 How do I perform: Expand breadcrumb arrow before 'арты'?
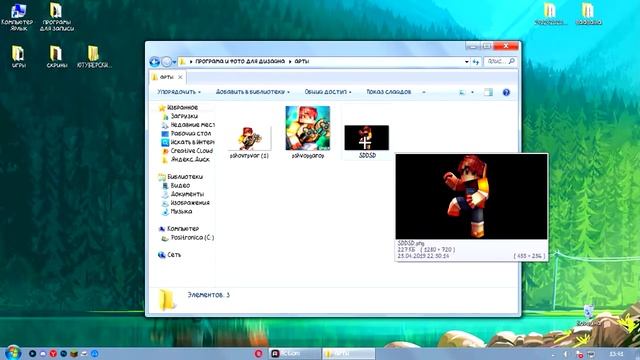(290, 62)
